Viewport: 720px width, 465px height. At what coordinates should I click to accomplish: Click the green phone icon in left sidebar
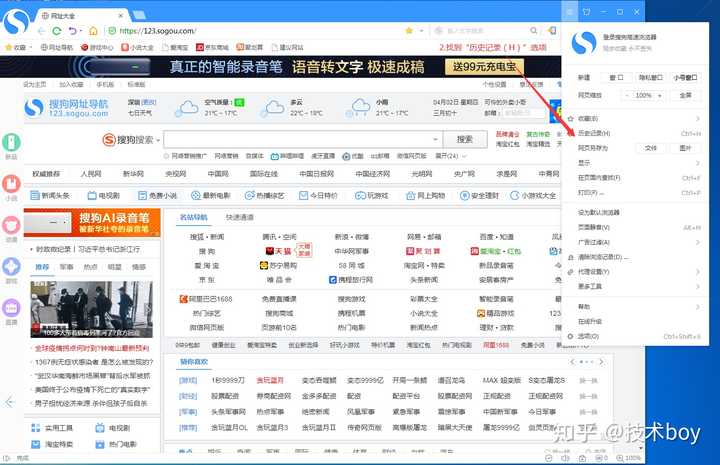(x=11, y=142)
